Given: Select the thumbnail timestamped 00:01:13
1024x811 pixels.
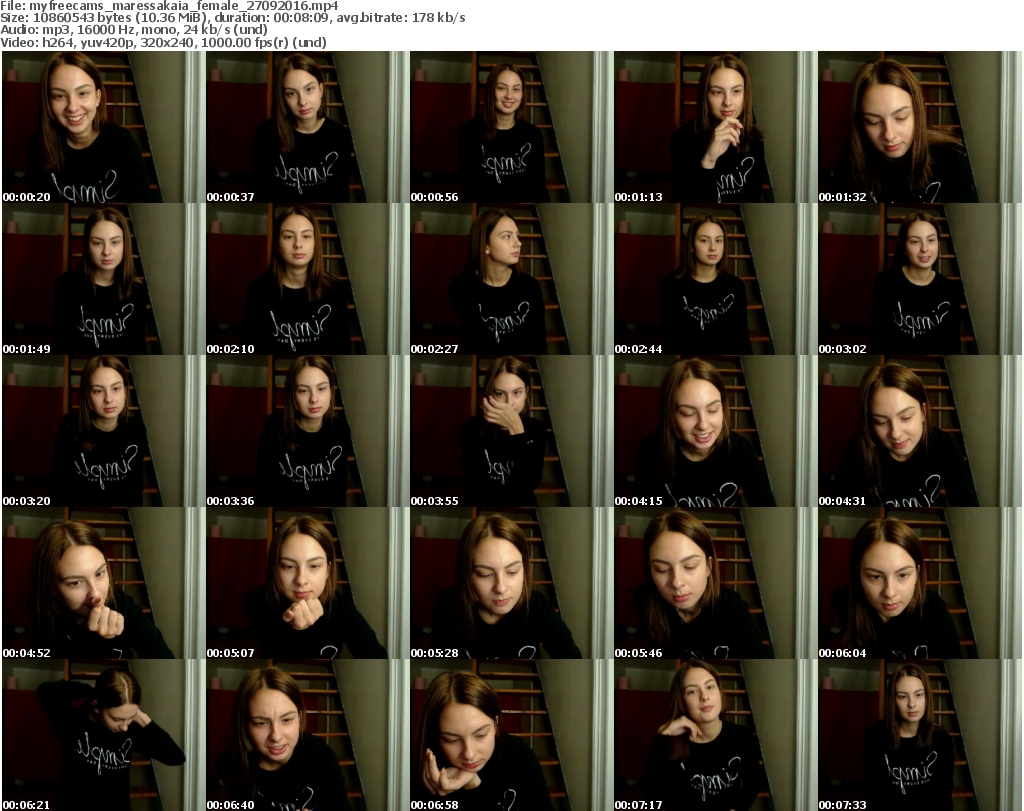Looking at the screenshot, I should pyautogui.click(x=716, y=127).
